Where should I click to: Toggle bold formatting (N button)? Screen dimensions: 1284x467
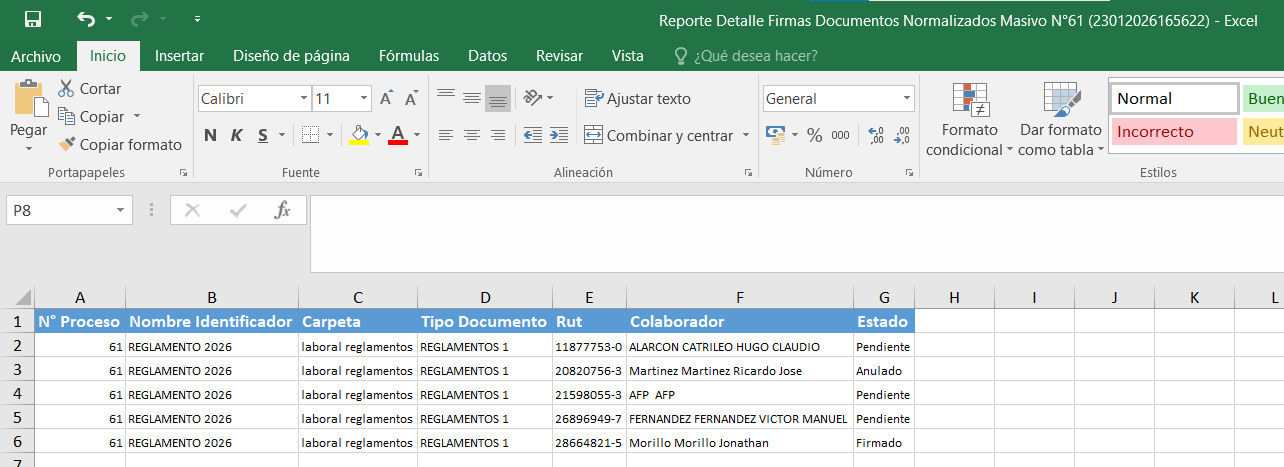(210, 135)
